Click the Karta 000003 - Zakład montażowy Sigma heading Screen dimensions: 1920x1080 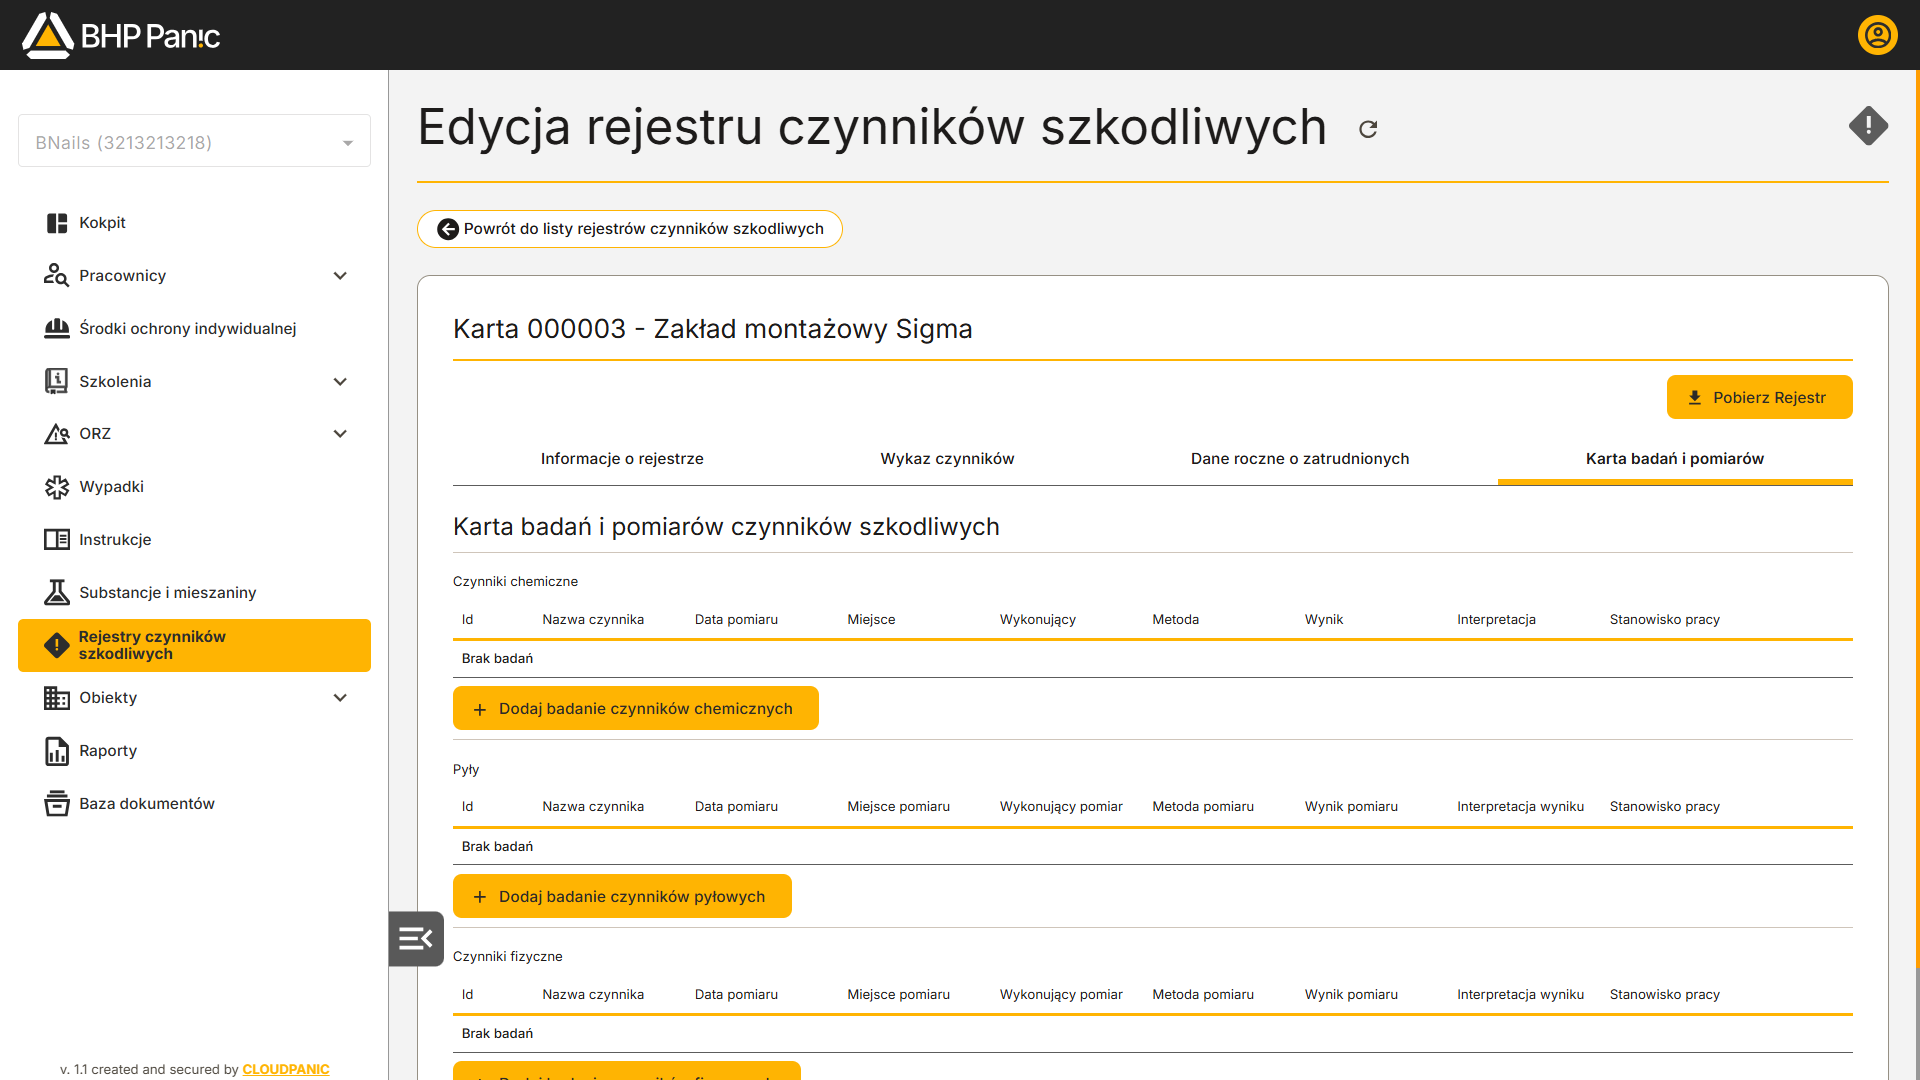[x=712, y=329]
